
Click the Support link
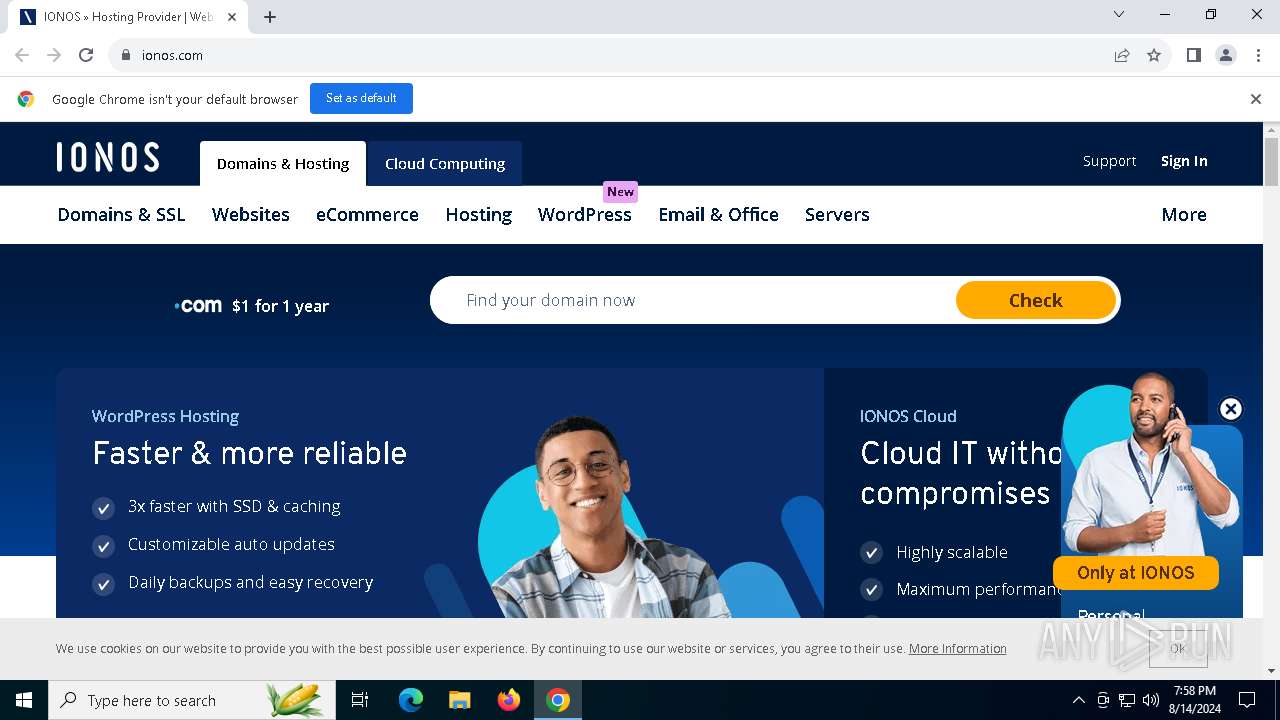1109,161
